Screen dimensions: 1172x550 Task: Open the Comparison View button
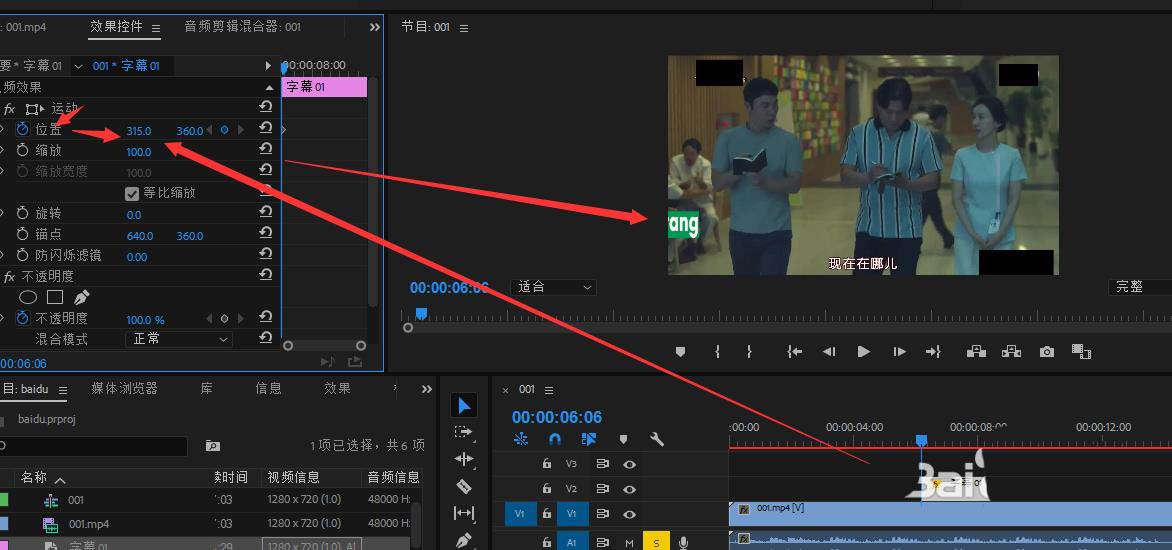pyautogui.click(x=1081, y=351)
